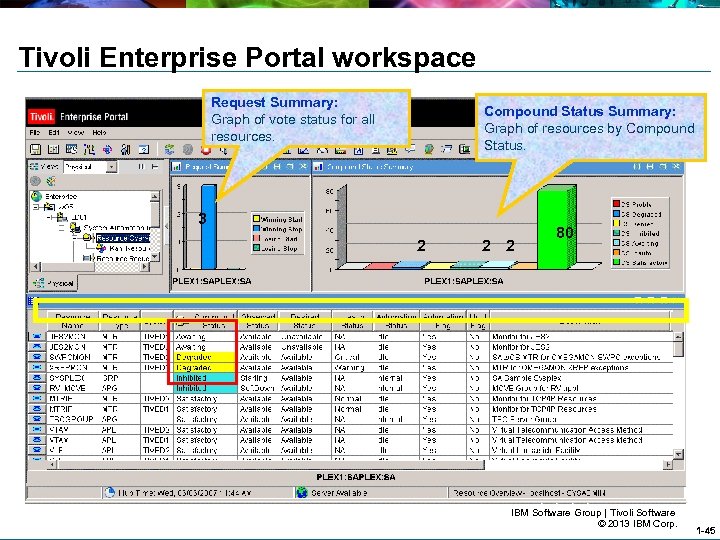
Task: Click the Desired Status column header
Action: point(304,321)
